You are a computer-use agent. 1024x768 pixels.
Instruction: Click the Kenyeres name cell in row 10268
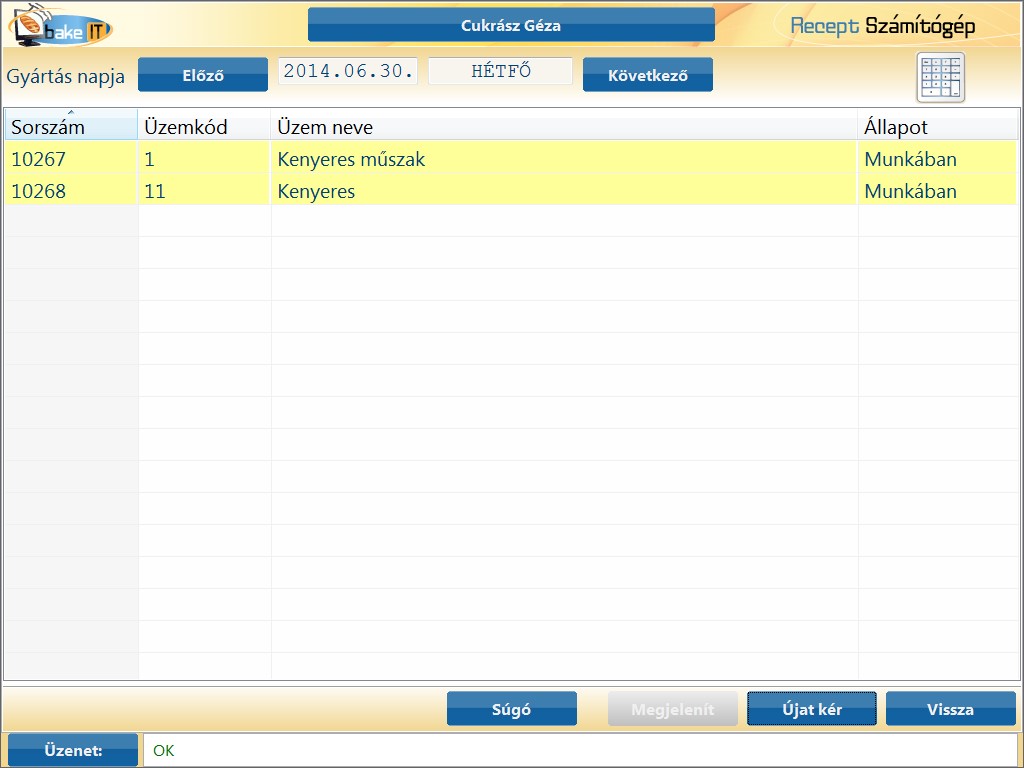click(564, 191)
